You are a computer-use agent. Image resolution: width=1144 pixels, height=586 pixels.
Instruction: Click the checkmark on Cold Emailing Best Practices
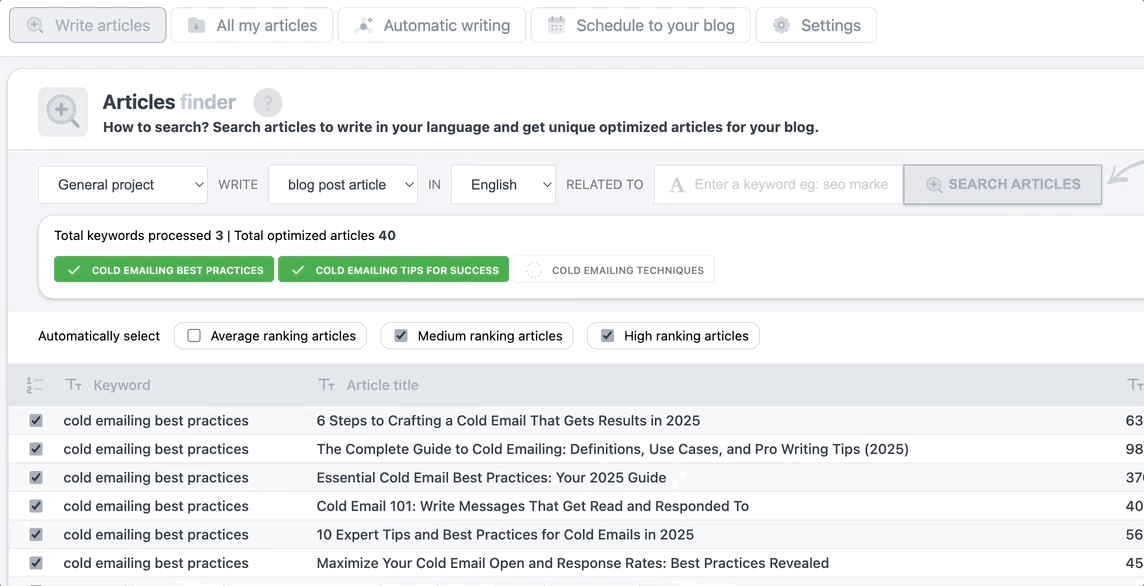(x=73, y=270)
